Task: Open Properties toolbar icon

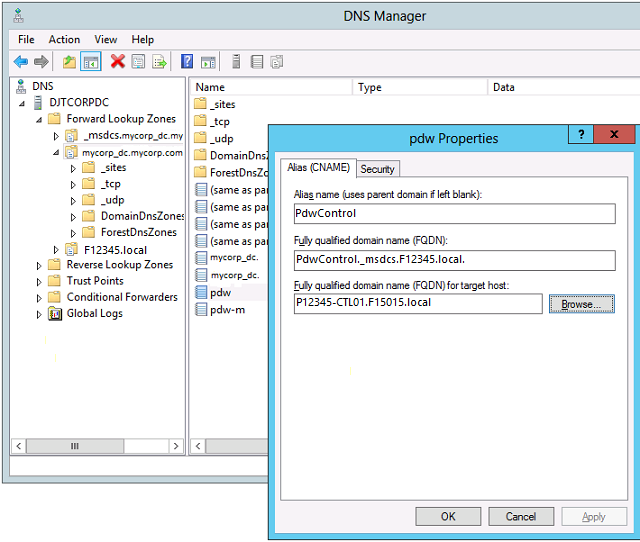Action: coord(138,62)
